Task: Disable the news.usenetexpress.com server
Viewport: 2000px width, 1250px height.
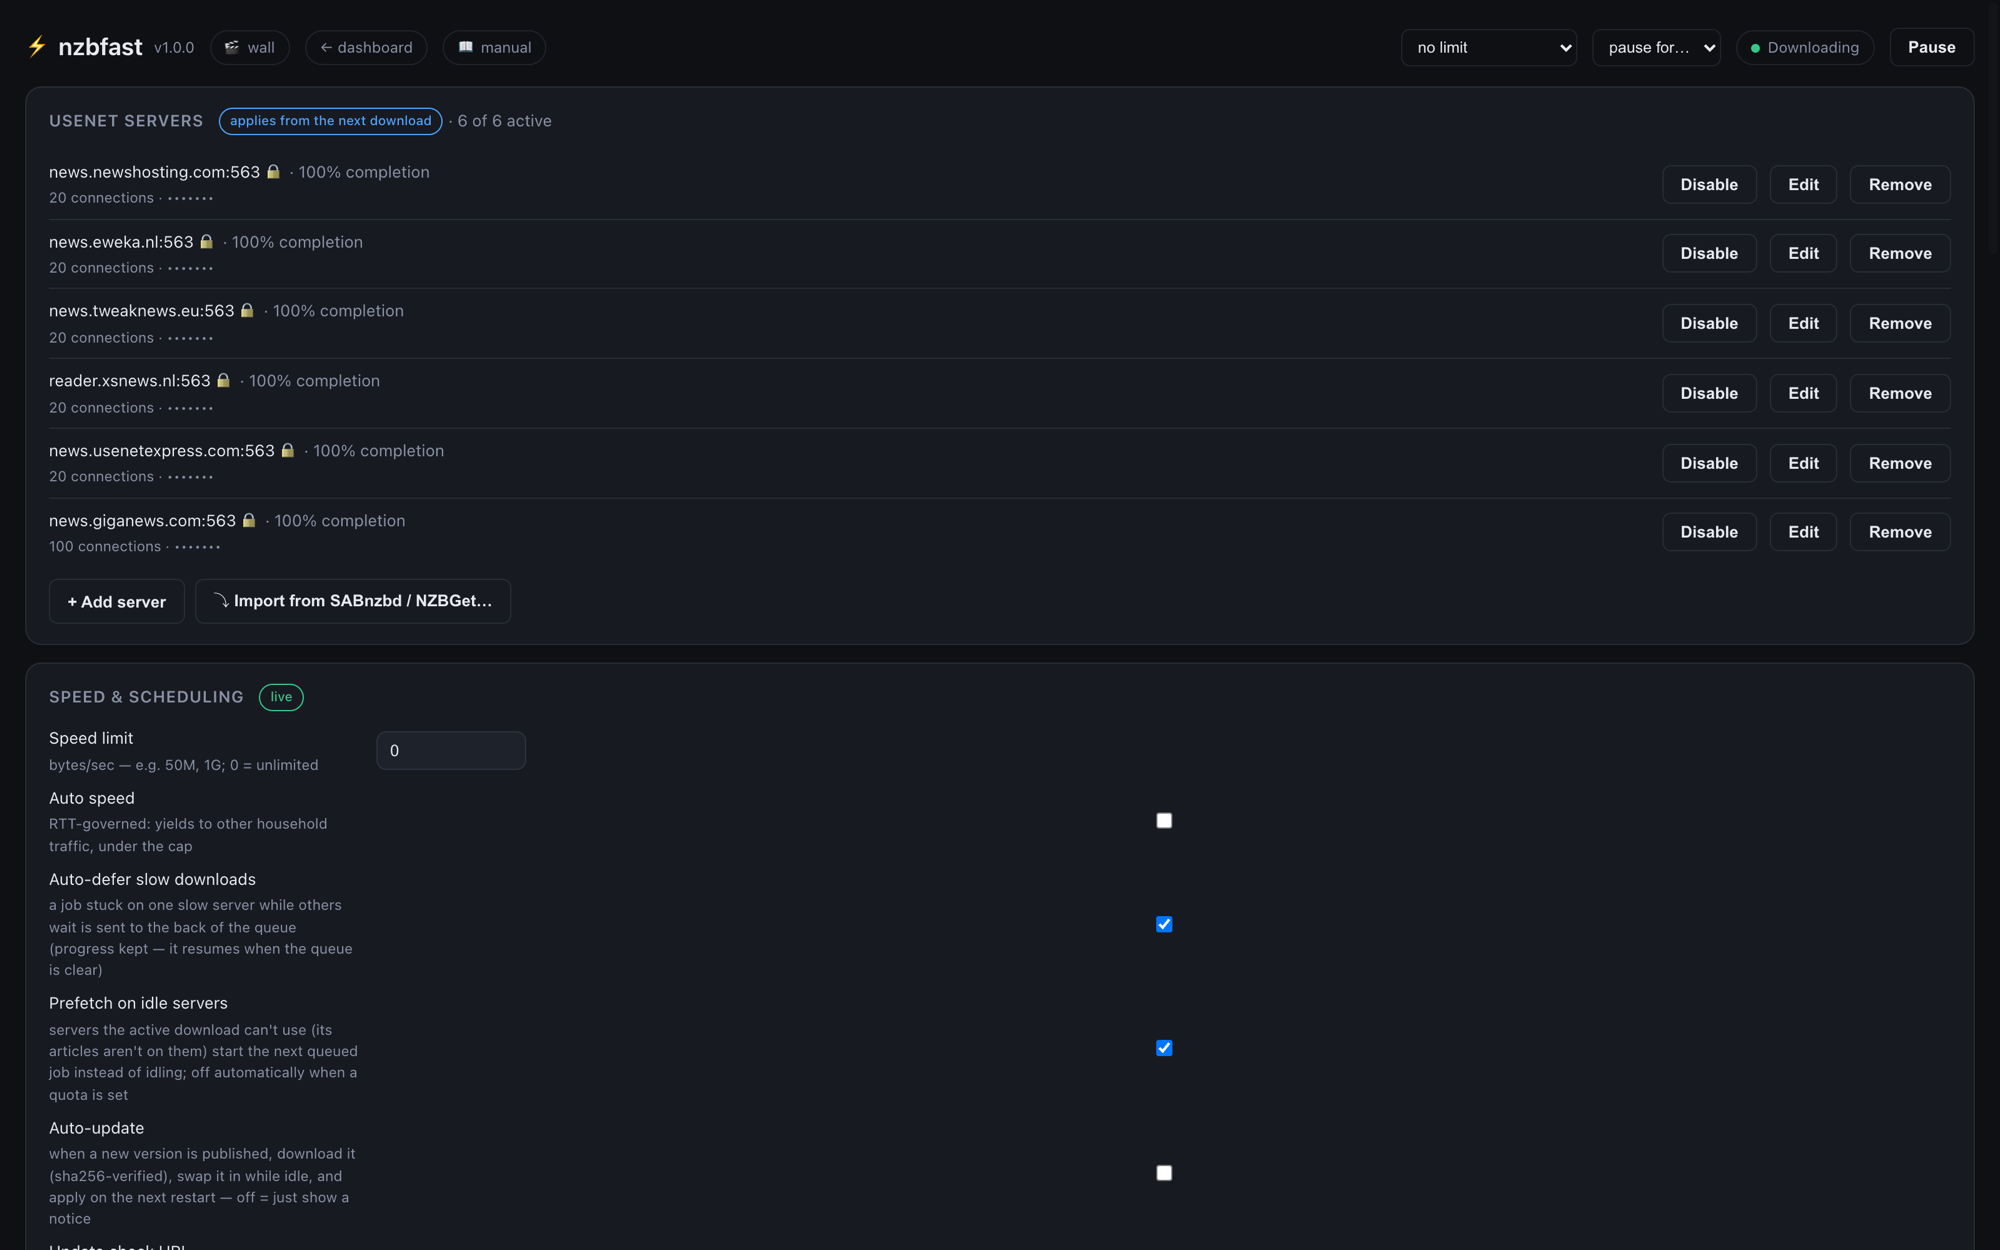Action: tap(1709, 463)
